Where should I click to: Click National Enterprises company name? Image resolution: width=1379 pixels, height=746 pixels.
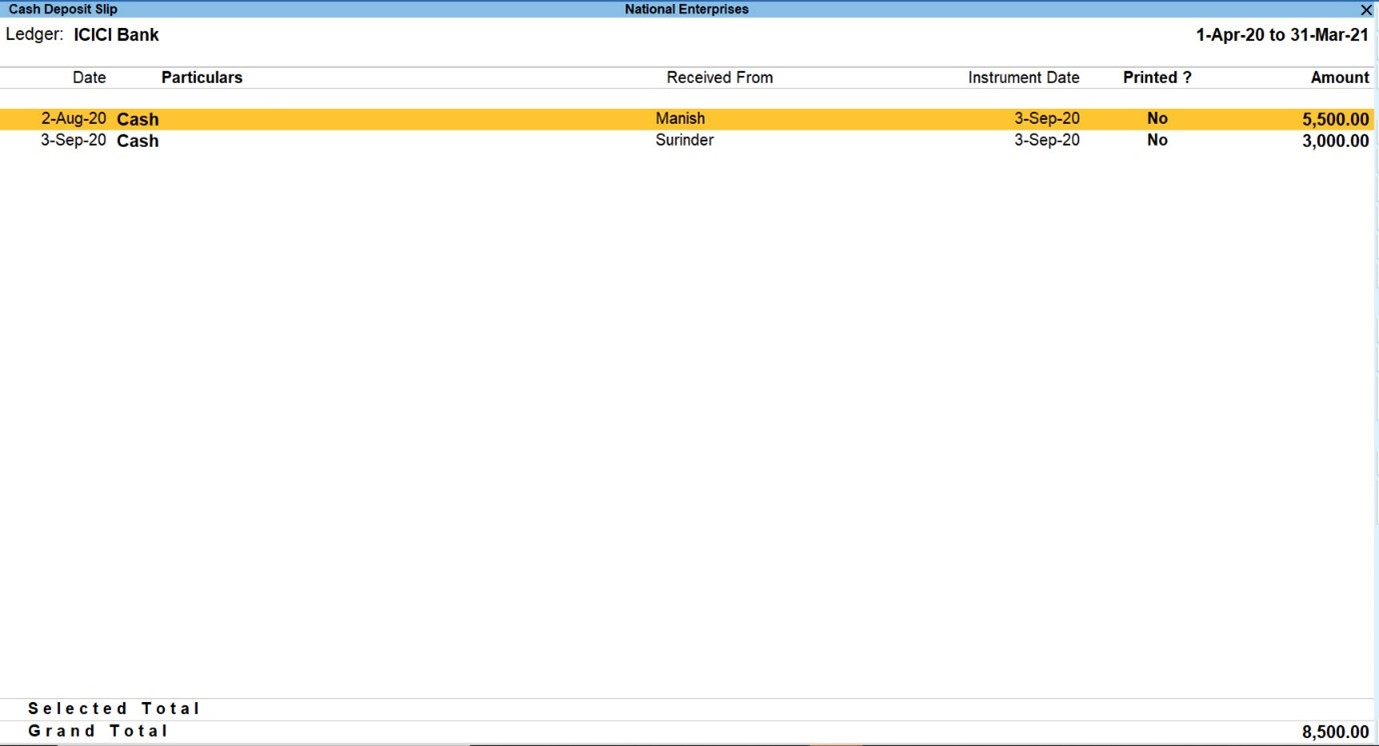pos(686,9)
